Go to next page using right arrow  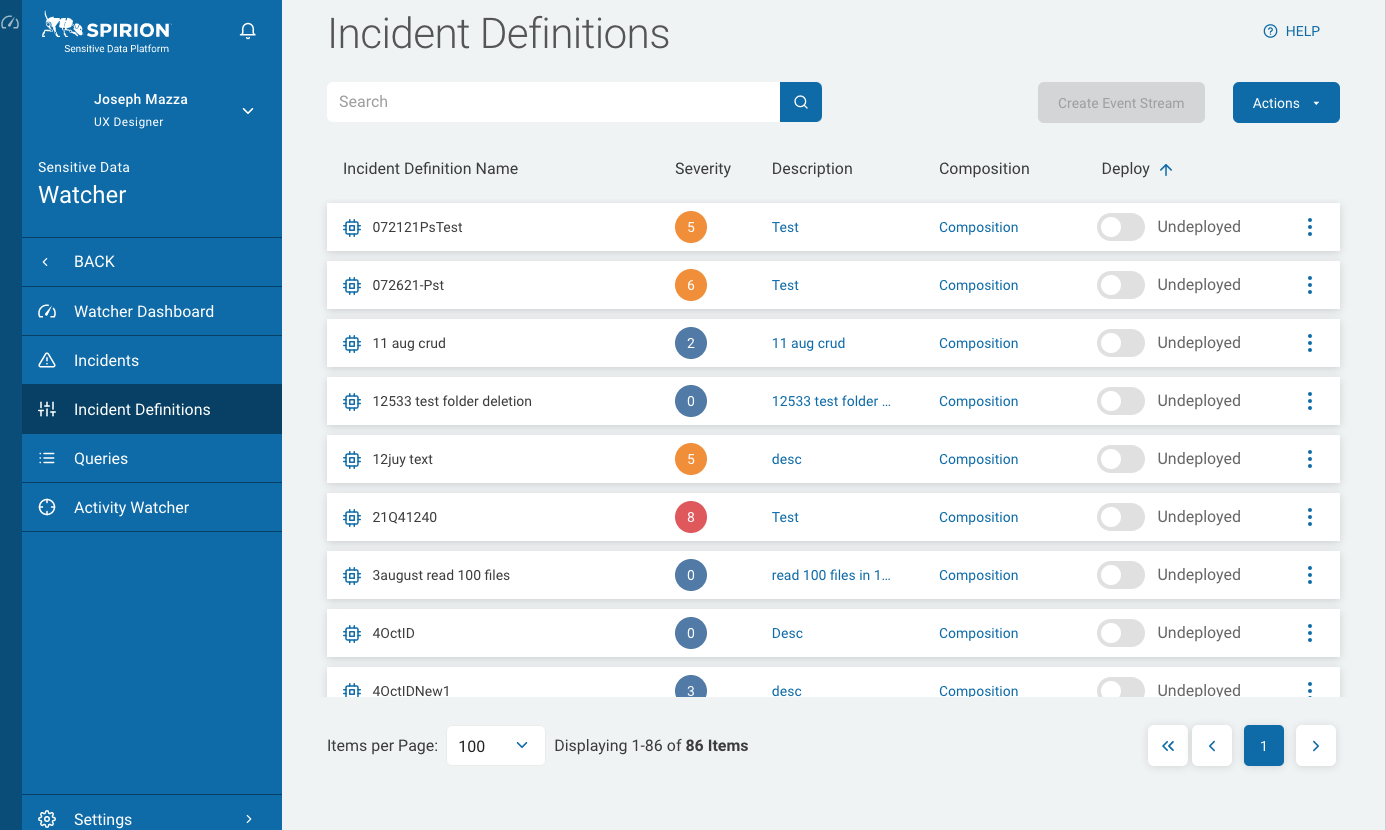[1315, 746]
